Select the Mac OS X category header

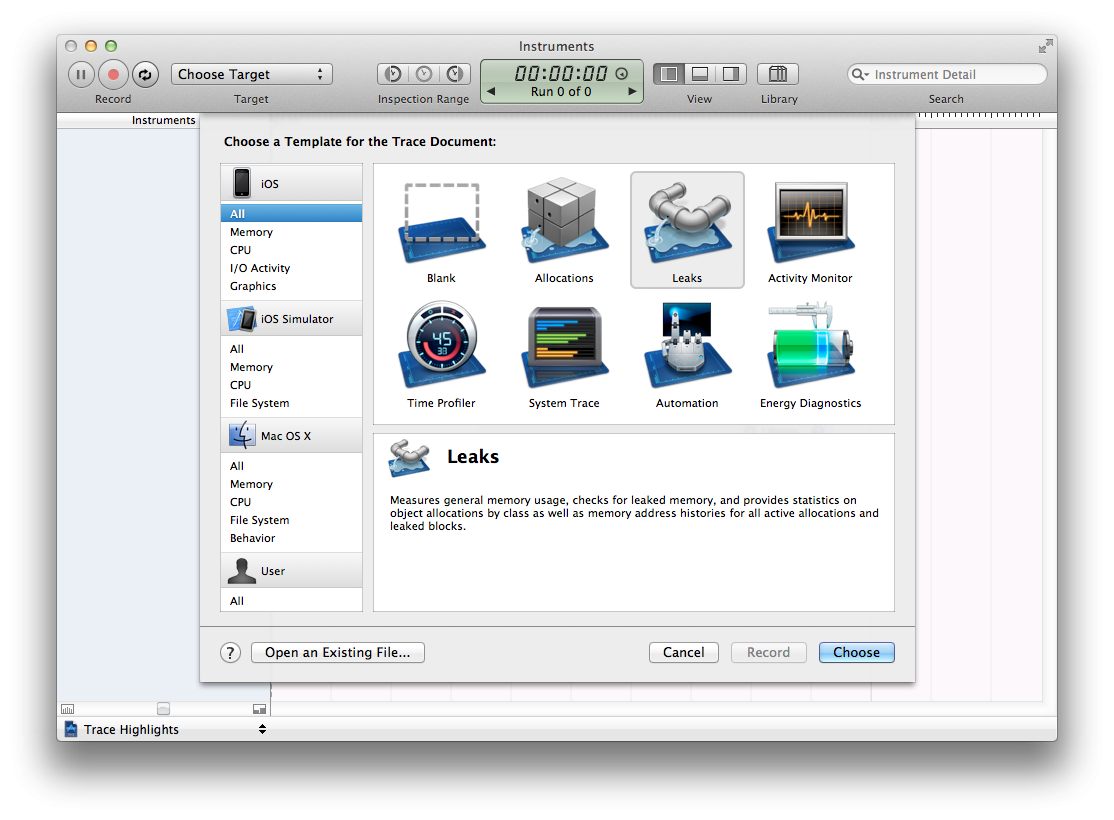(291, 436)
